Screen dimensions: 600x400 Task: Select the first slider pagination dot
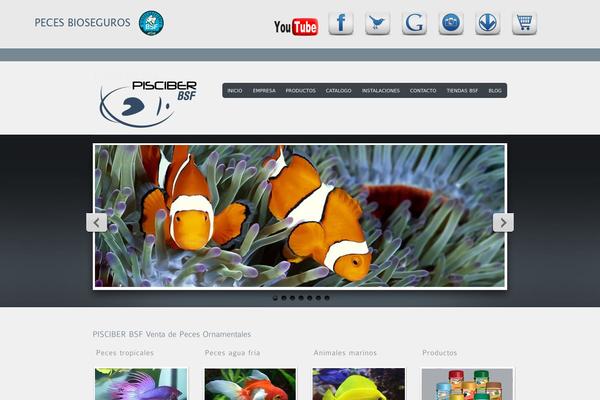point(275,298)
